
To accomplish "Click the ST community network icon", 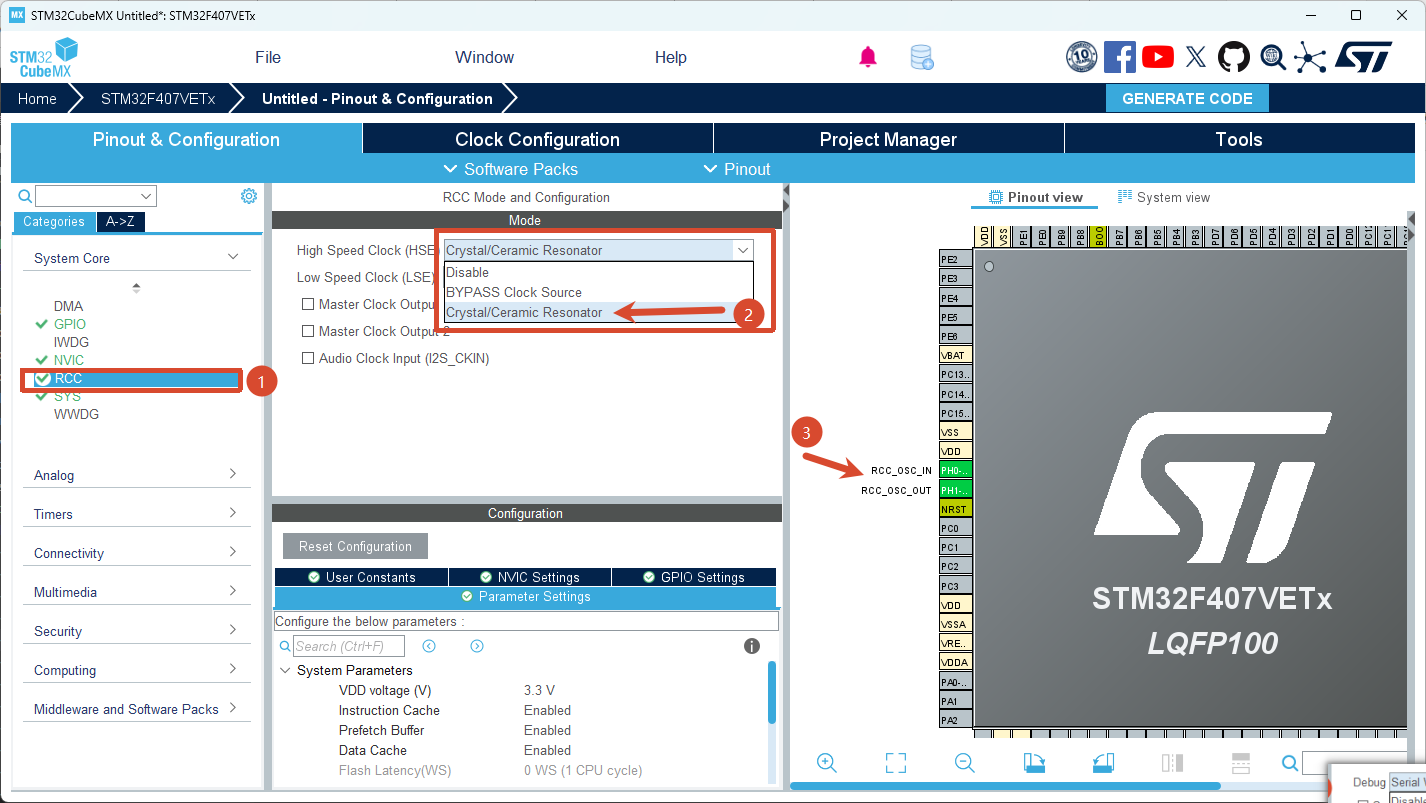I will point(1310,57).
